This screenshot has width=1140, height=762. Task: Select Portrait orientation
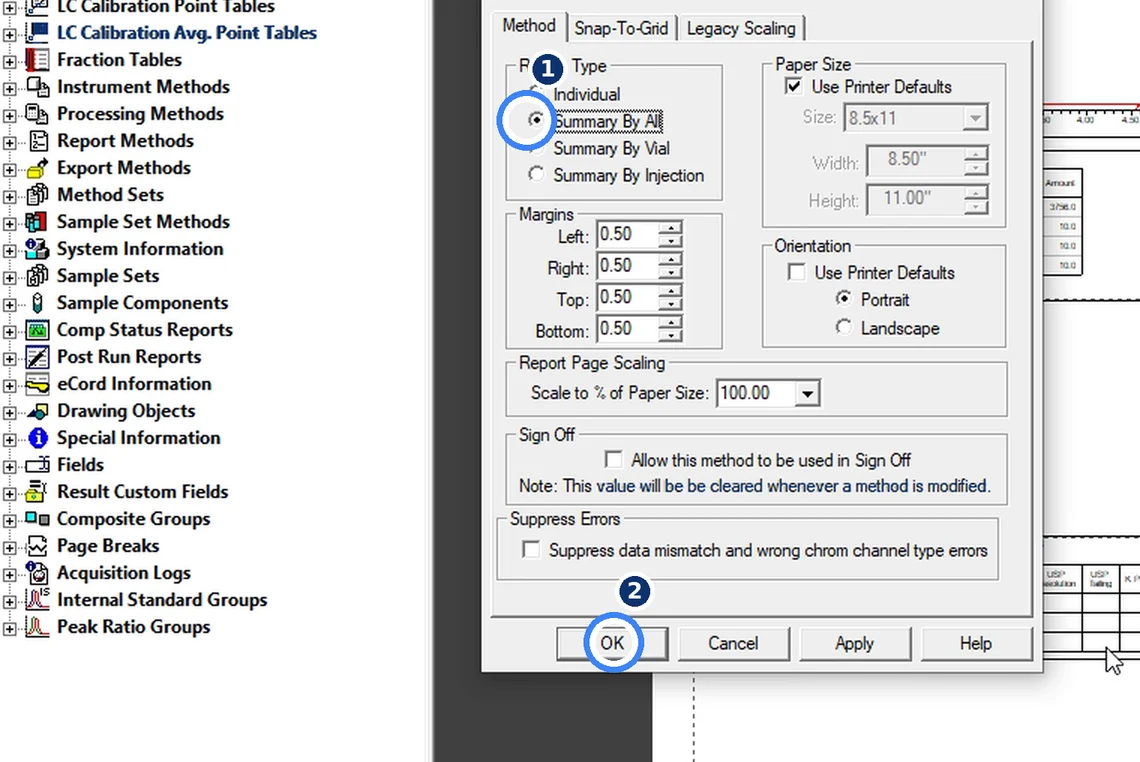[x=843, y=299]
